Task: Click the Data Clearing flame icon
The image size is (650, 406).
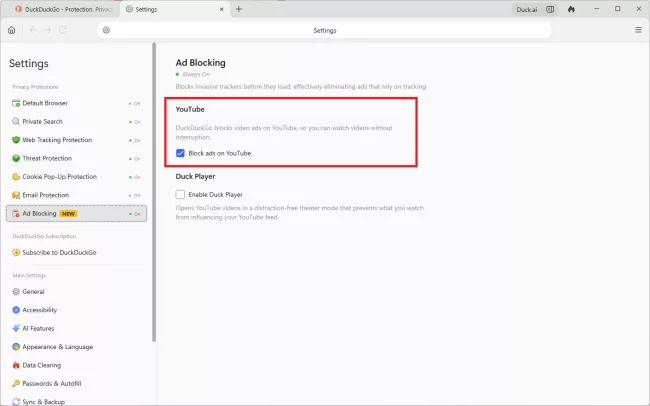Action: (x=16, y=365)
